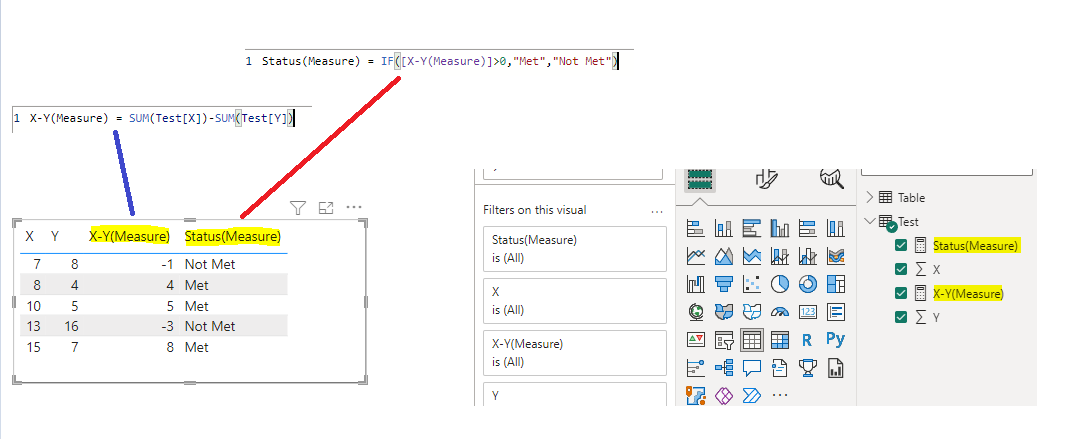Image resolution: width=1081 pixels, height=439 pixels.
Task: Select the Smart narrative visual
Action: tap(780, 368)
